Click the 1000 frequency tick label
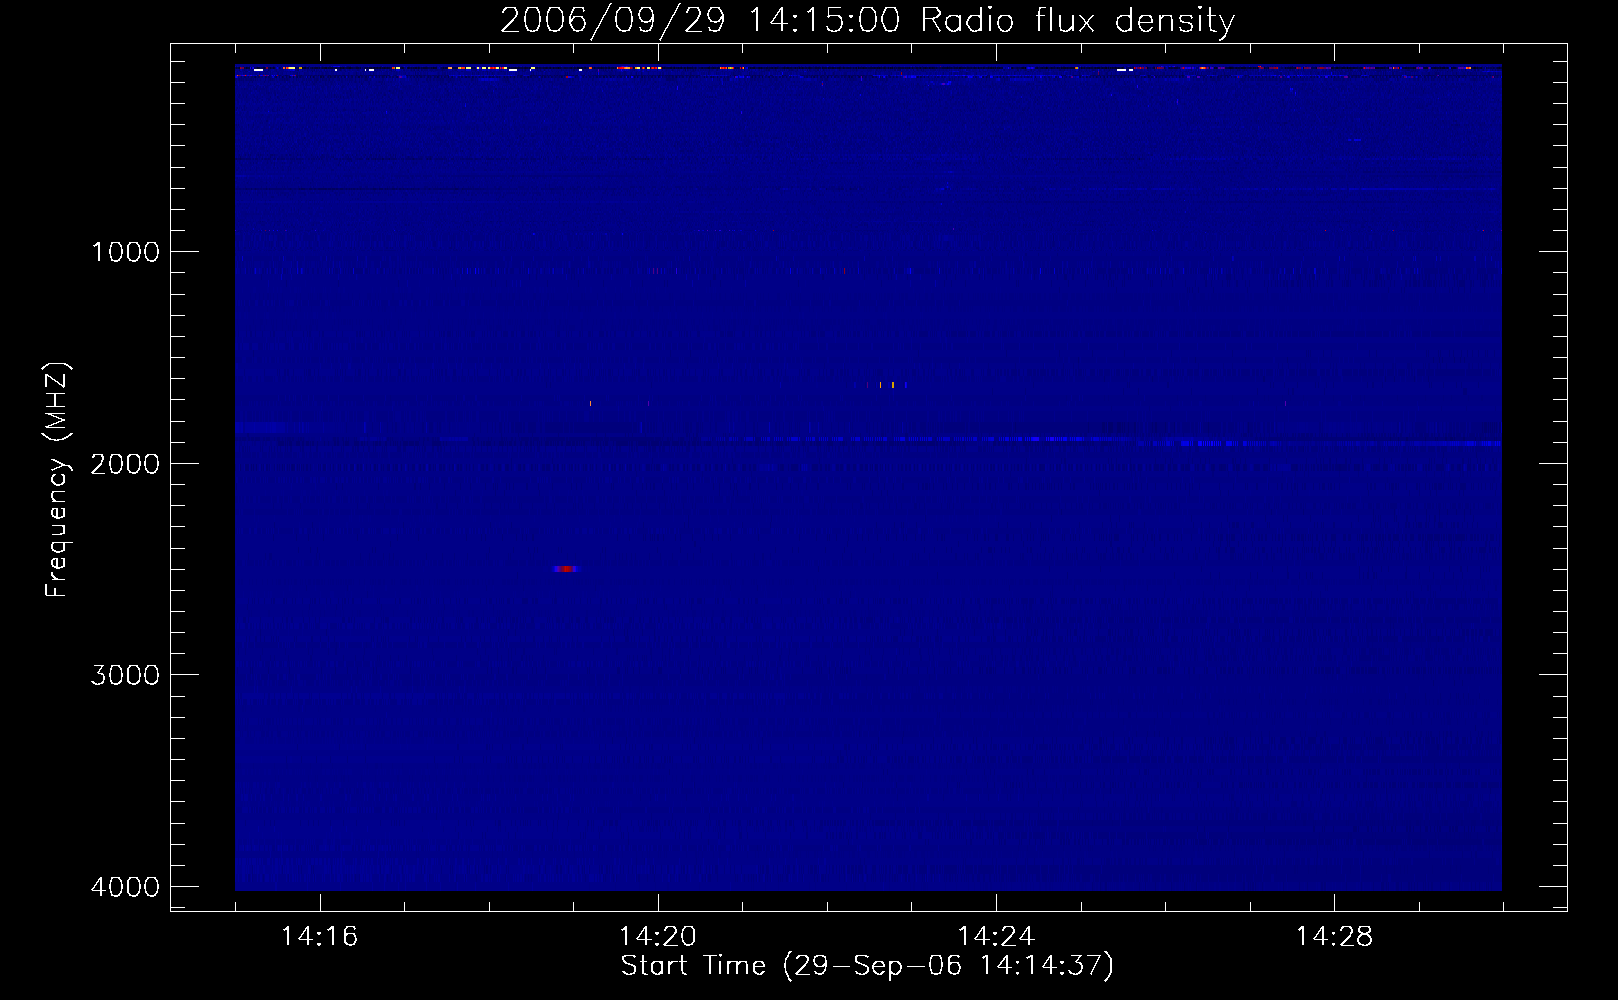 click(x=125, y=251)
